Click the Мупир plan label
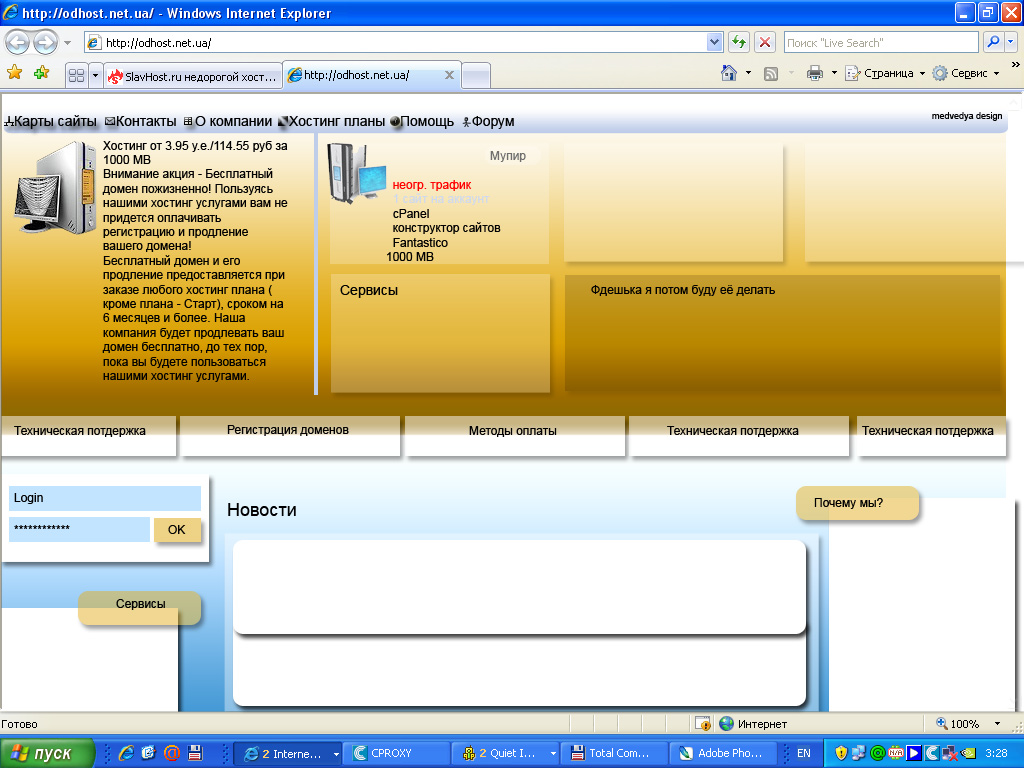The image size is (1024, 768). click(x=507, y=155)
